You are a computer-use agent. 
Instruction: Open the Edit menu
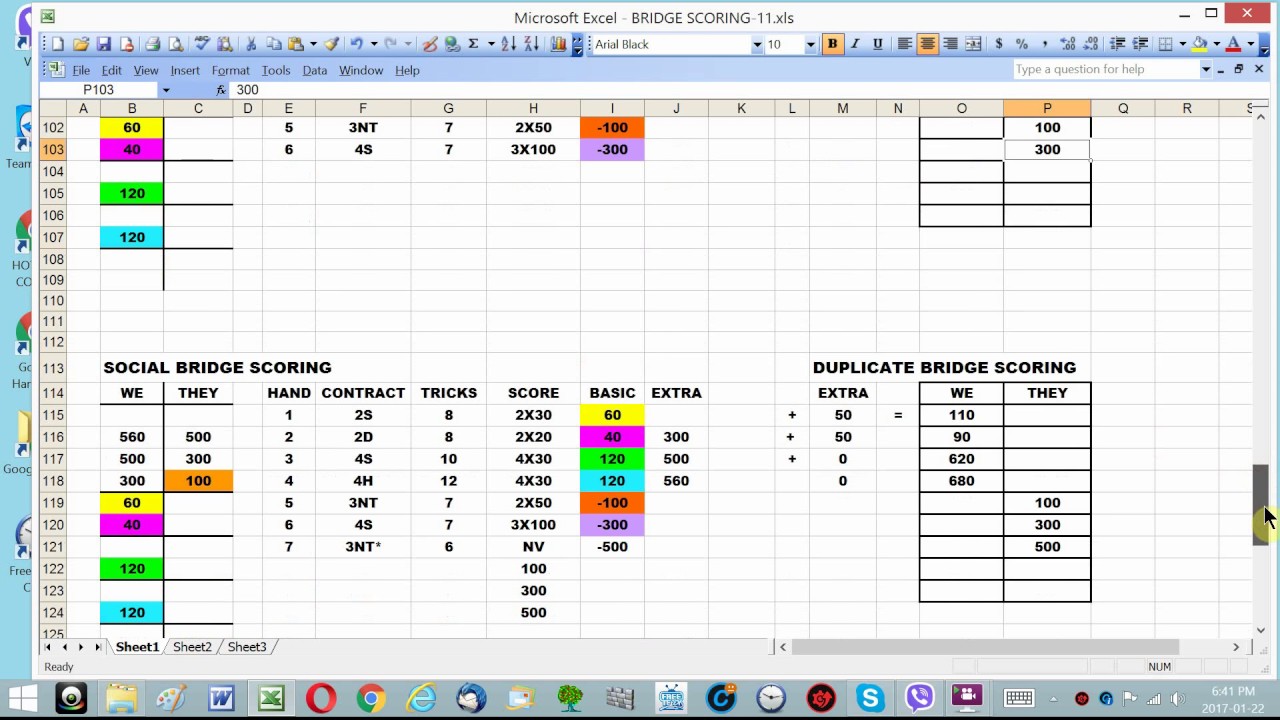coord(111,70)
